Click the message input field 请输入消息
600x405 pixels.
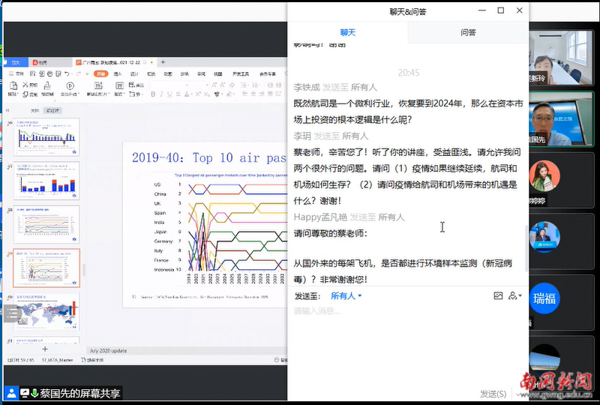coord(400,311)
